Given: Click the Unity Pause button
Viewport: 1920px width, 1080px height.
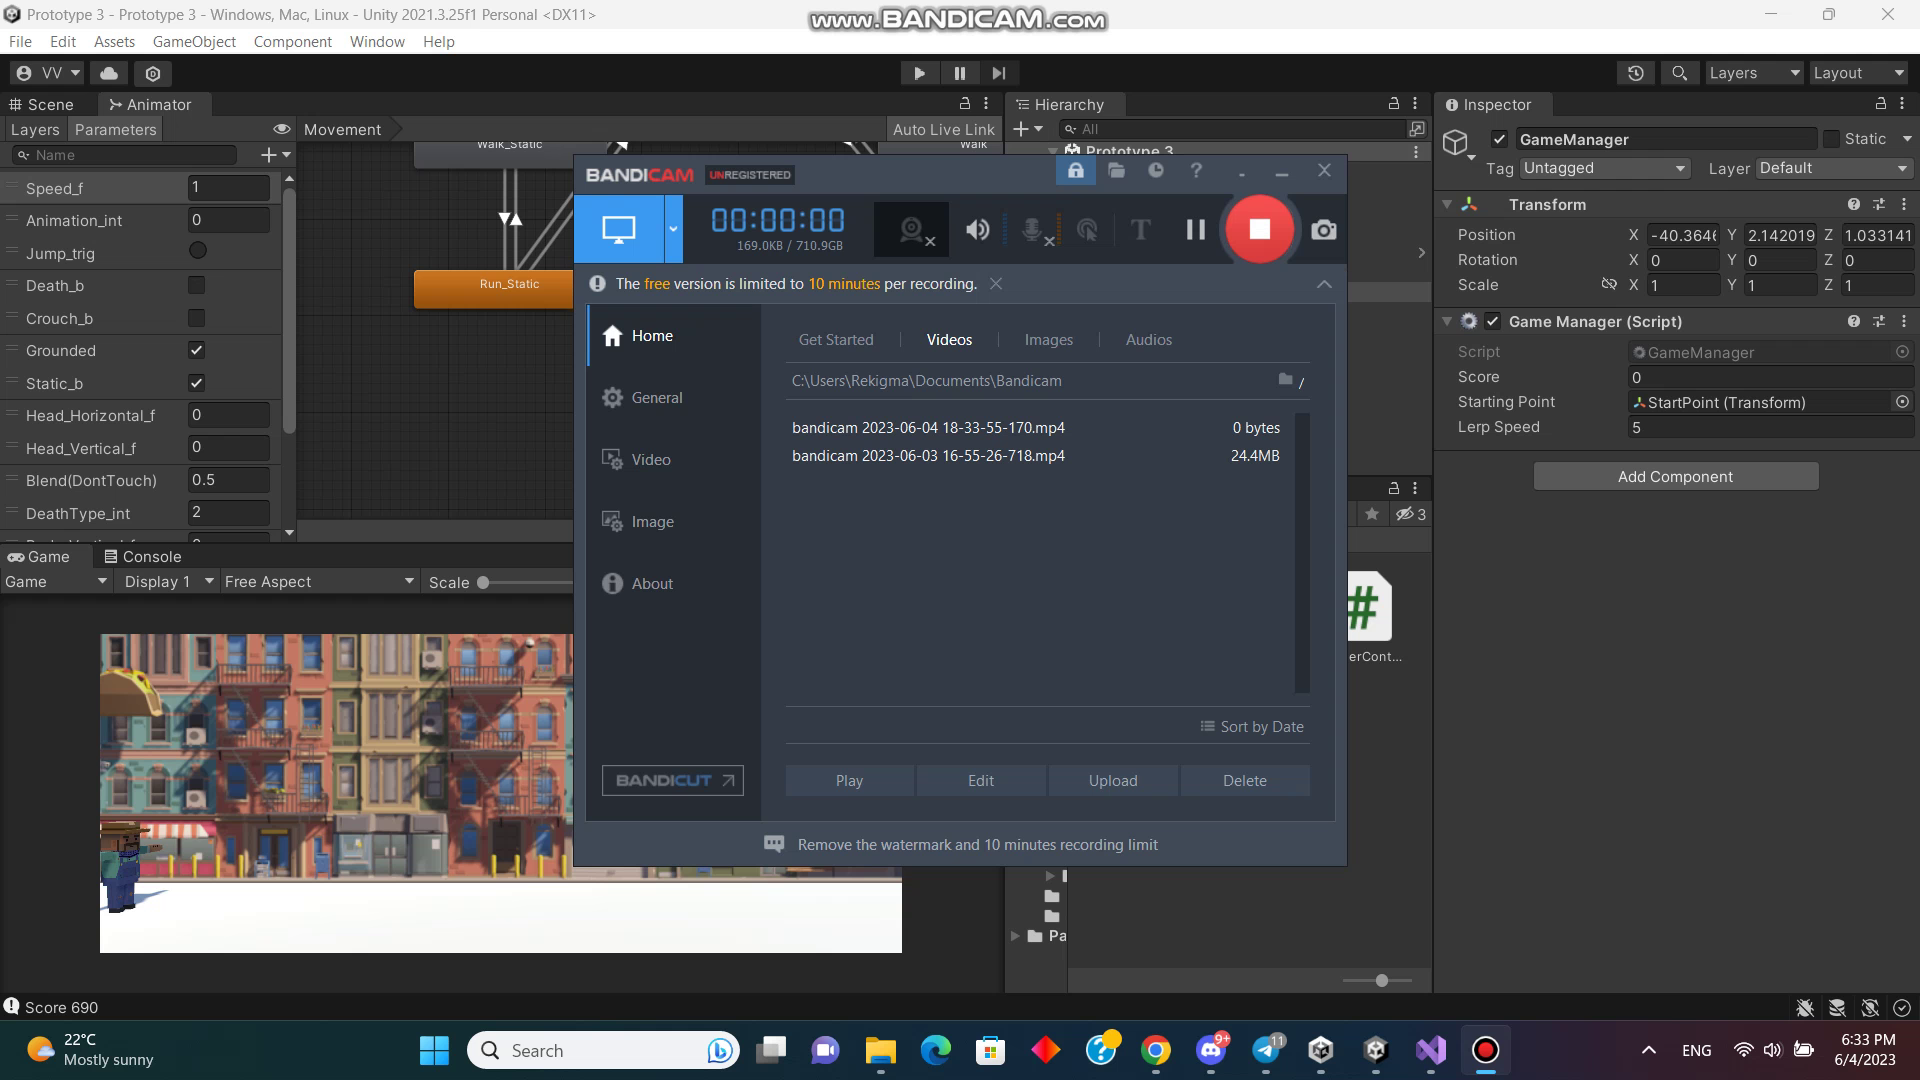Looking at the screenshot, I should [x=960, y=73].
